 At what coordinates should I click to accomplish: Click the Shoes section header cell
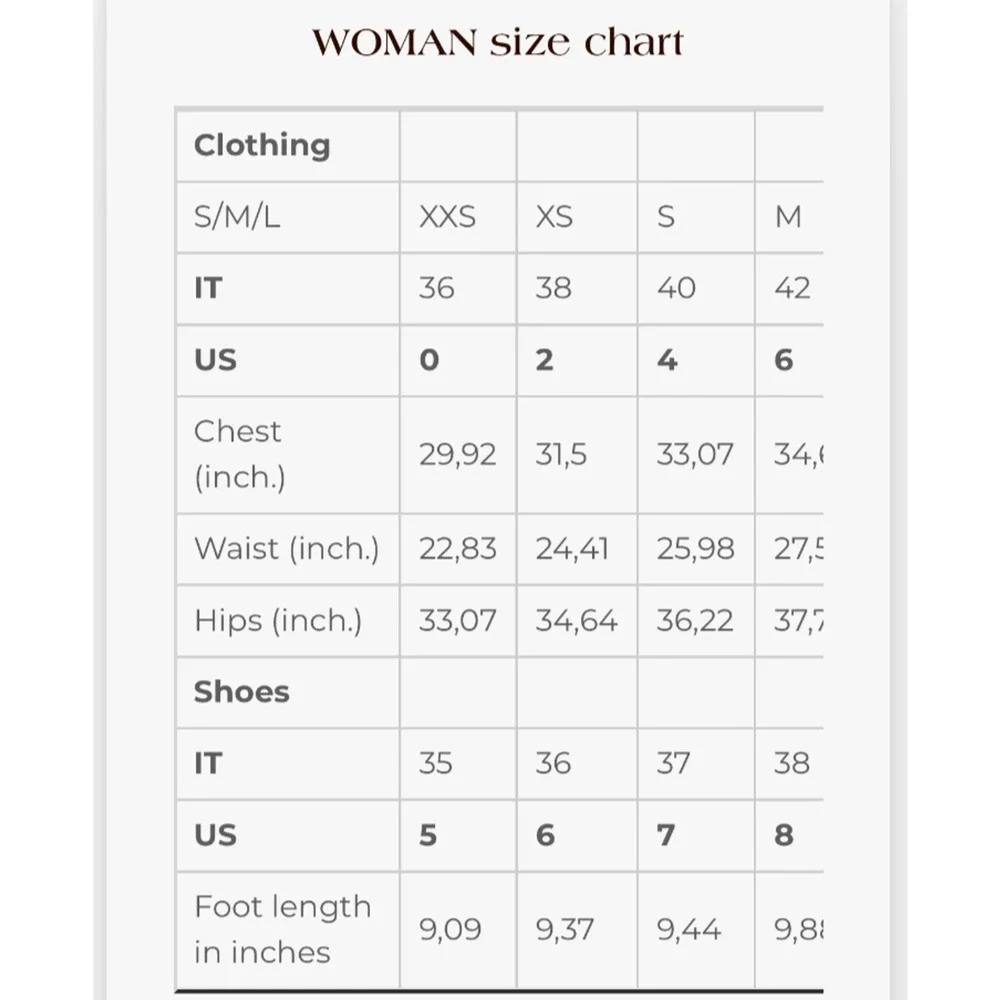click(288, 693)
